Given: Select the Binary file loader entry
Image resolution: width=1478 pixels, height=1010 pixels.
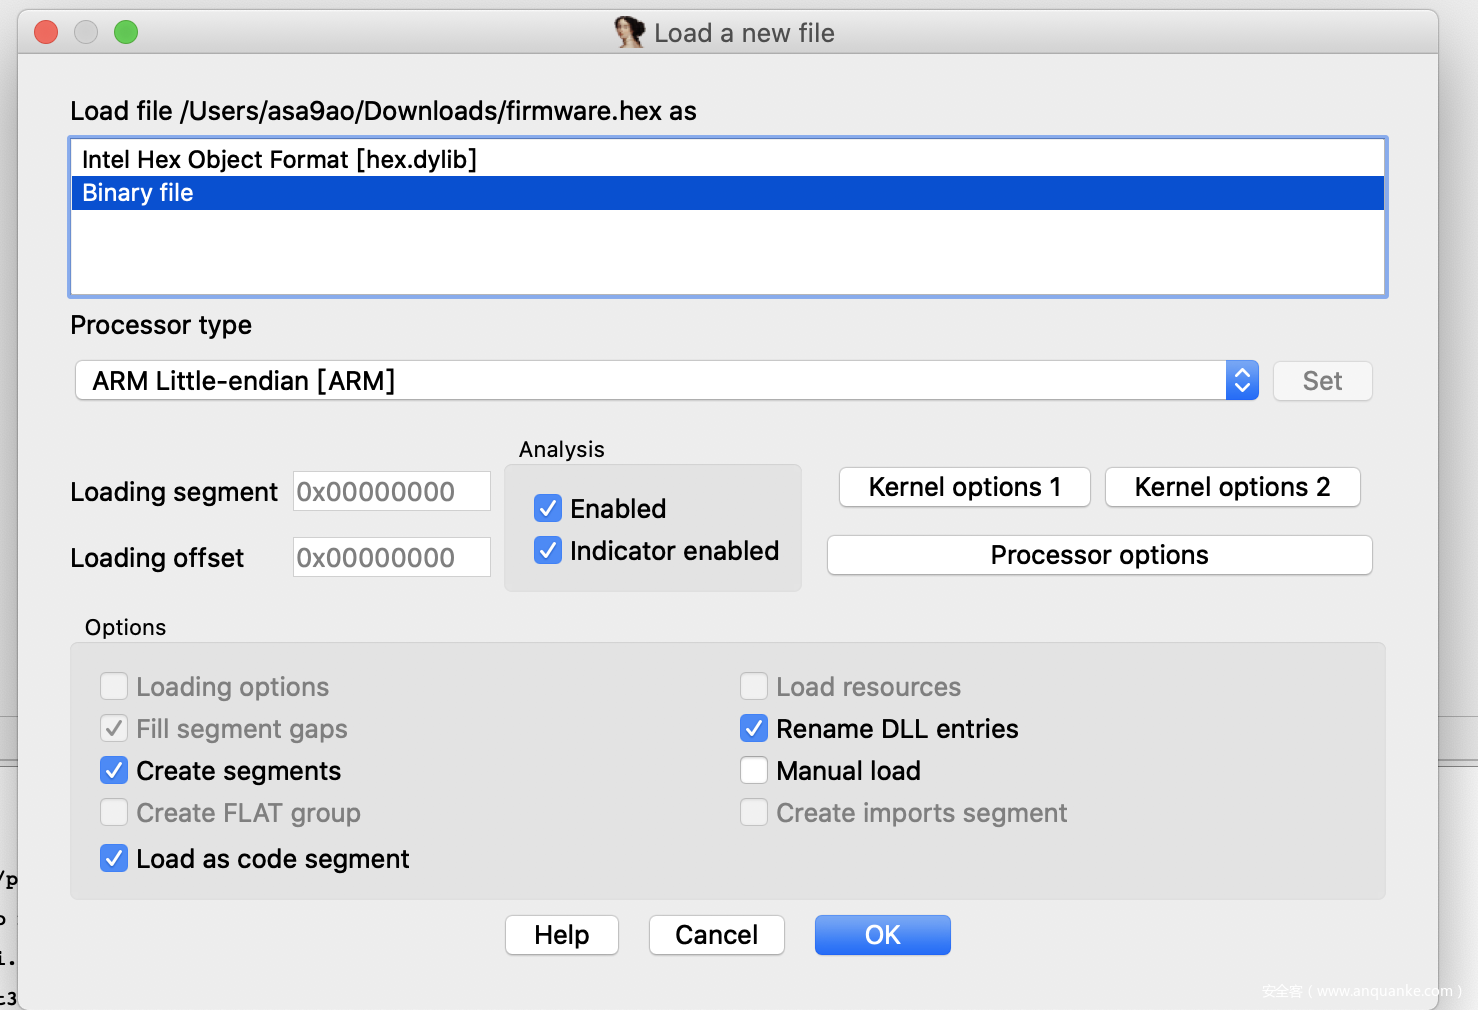Looking at the screenshot, I should tap(138, 193).
